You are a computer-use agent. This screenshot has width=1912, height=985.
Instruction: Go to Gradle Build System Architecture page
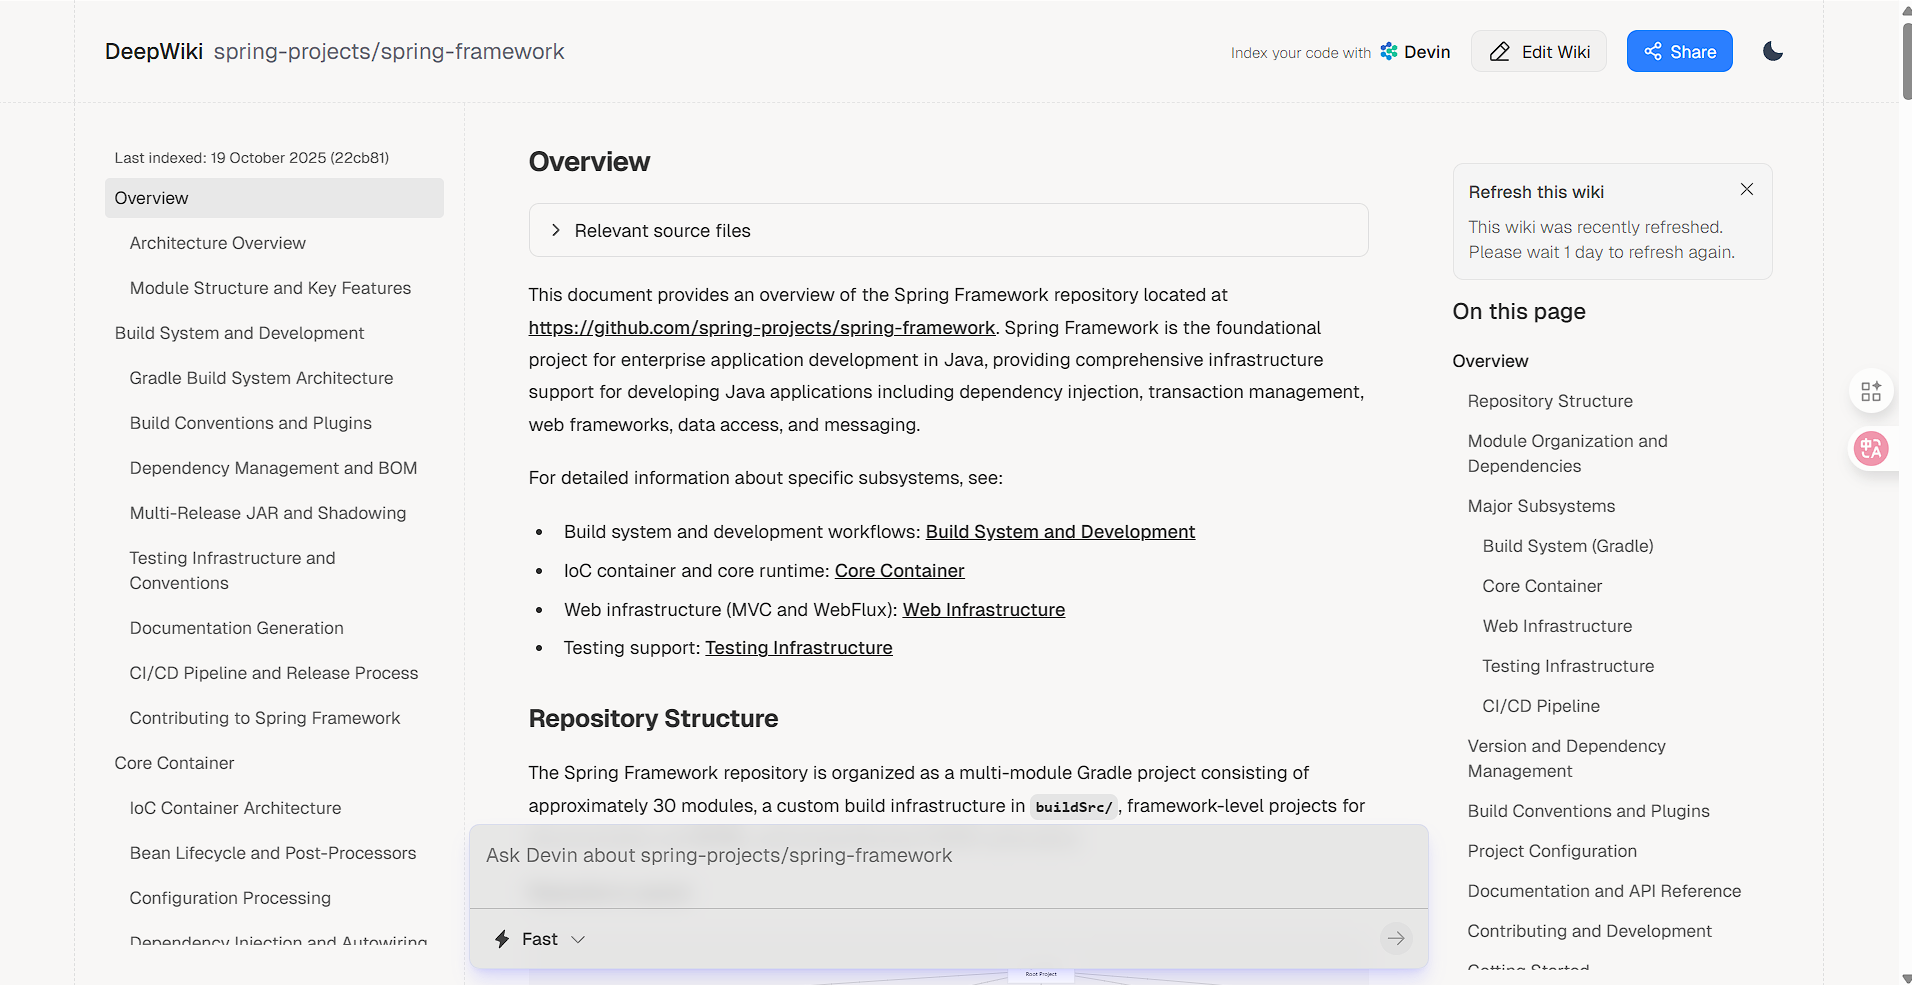pyautogui.click(x=261, y=378)
